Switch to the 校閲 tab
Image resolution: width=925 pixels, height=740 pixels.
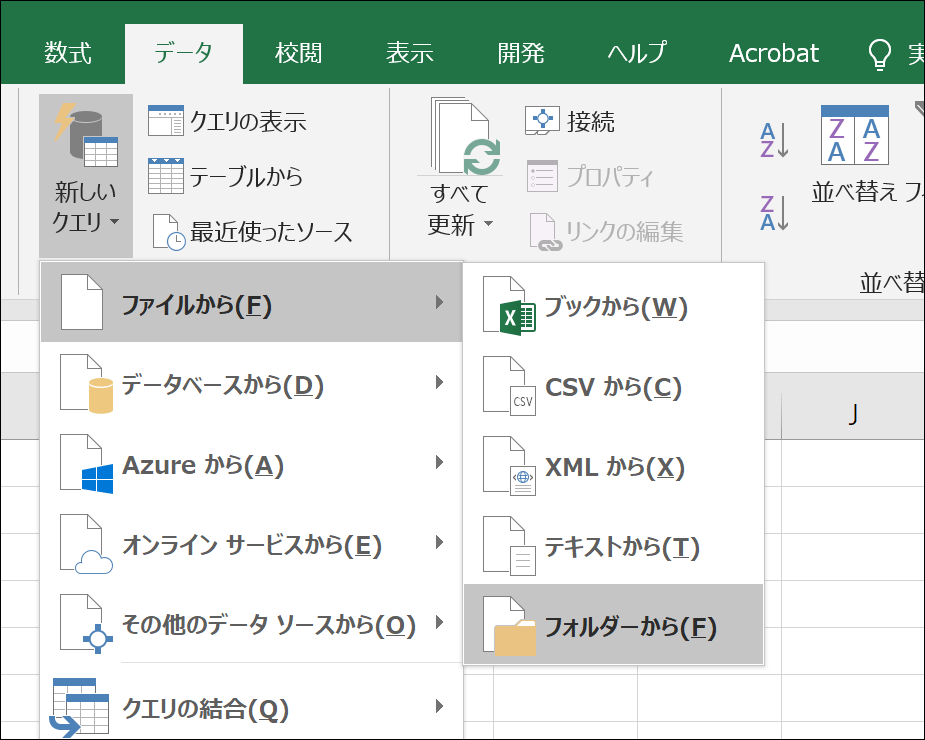(x=299, y=54)
